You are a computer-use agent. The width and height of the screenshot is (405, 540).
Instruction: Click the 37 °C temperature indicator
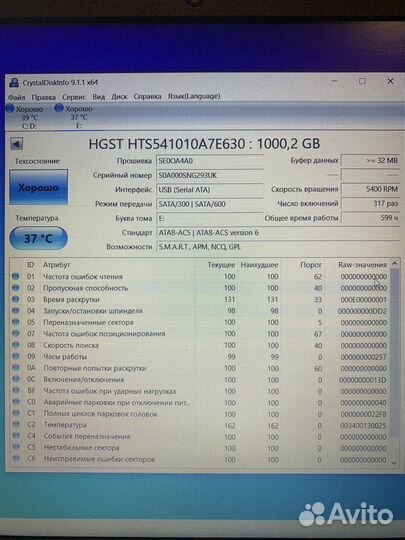(38, 238)
